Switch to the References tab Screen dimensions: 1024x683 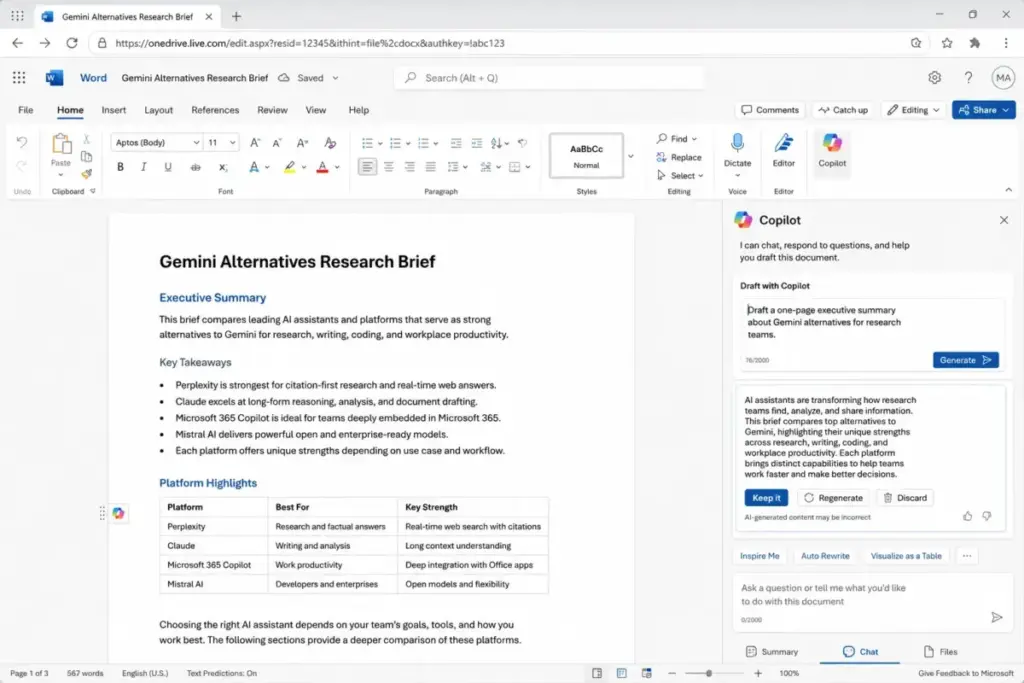(x=215, y=110)
